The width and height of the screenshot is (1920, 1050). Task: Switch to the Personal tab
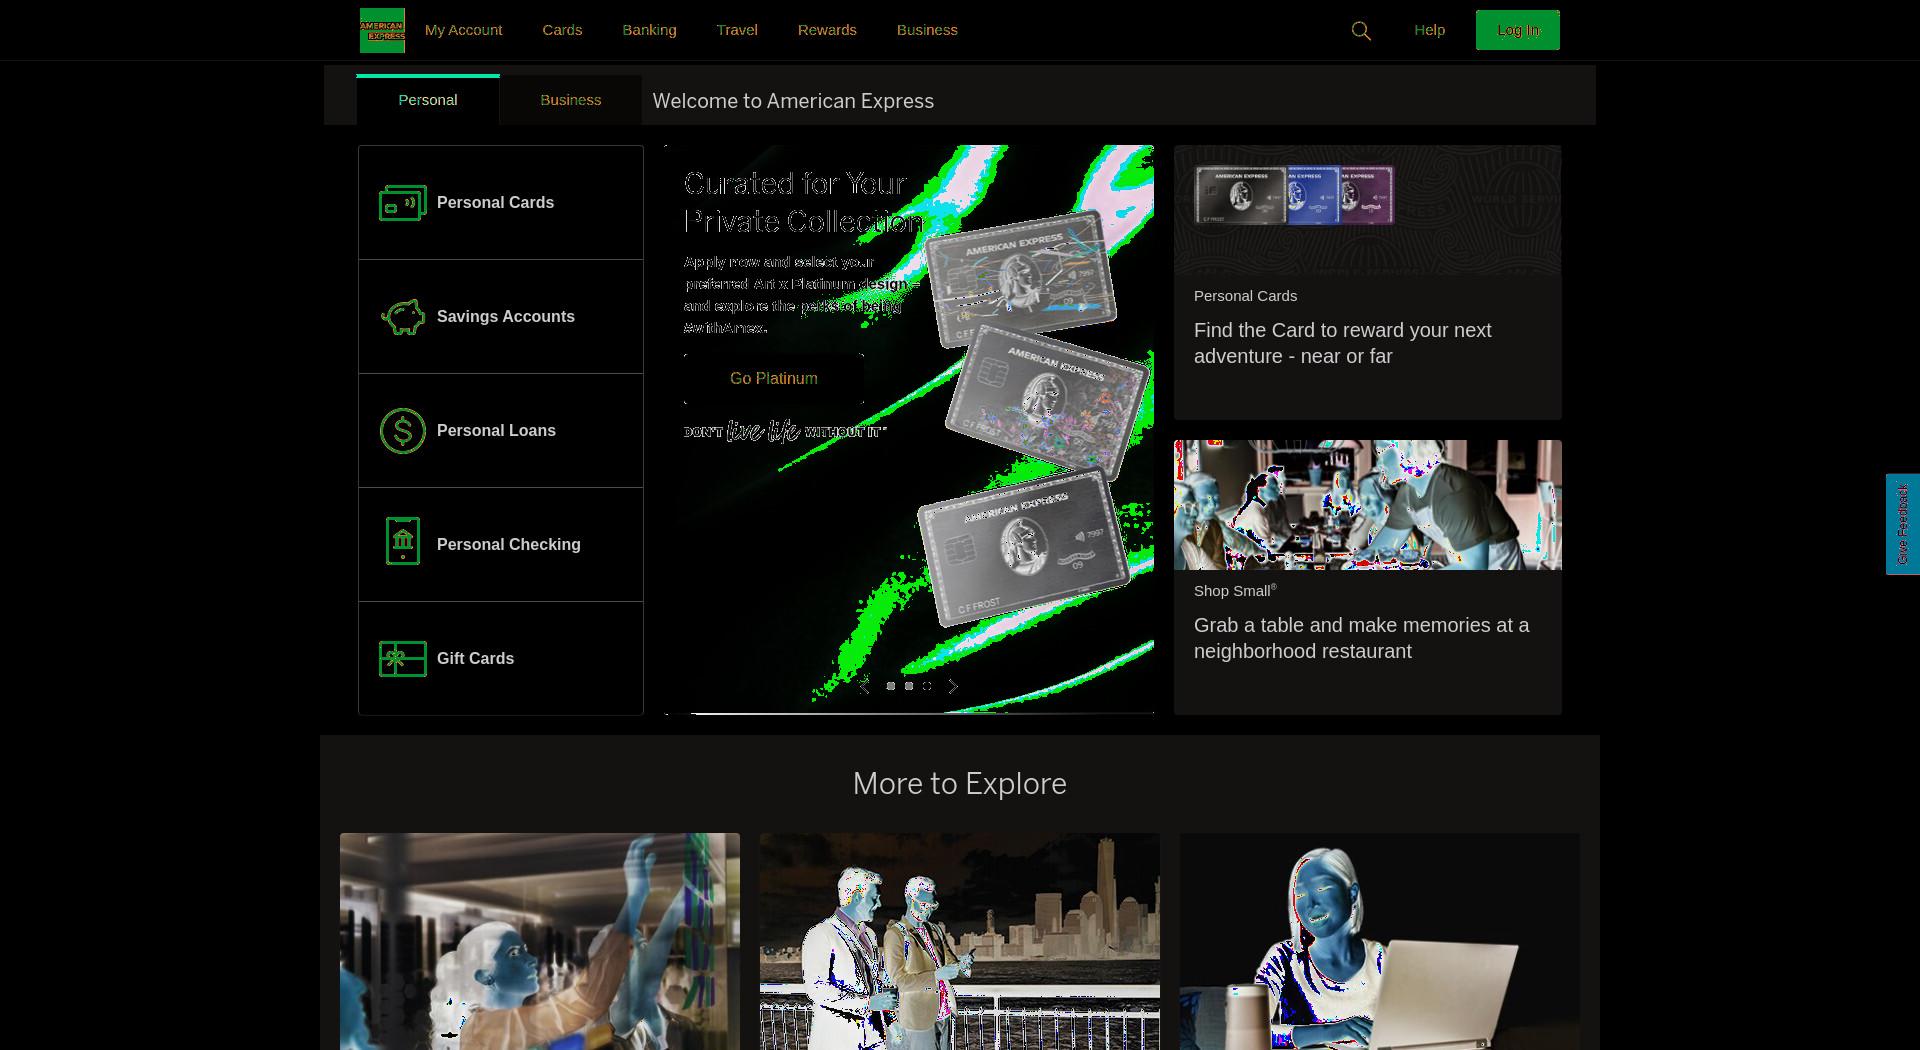click(428, 100)
